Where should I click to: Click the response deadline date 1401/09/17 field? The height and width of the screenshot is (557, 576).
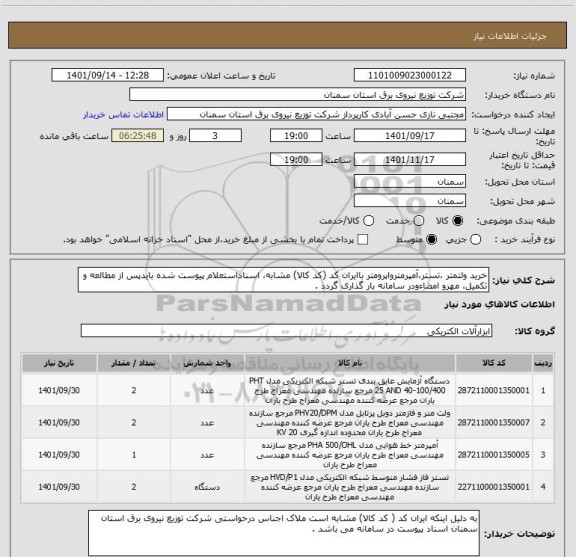click(410, 136)
